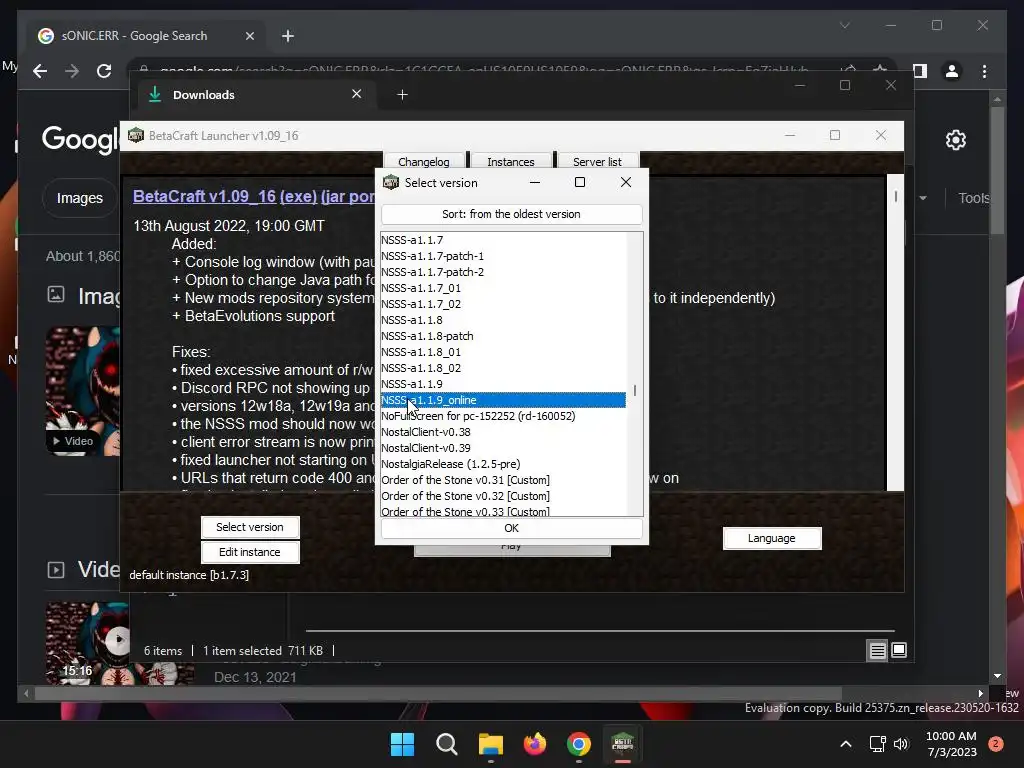Select NSSS-a1.1.8 version
1024x768 pixels.
(x=503, y=320)
